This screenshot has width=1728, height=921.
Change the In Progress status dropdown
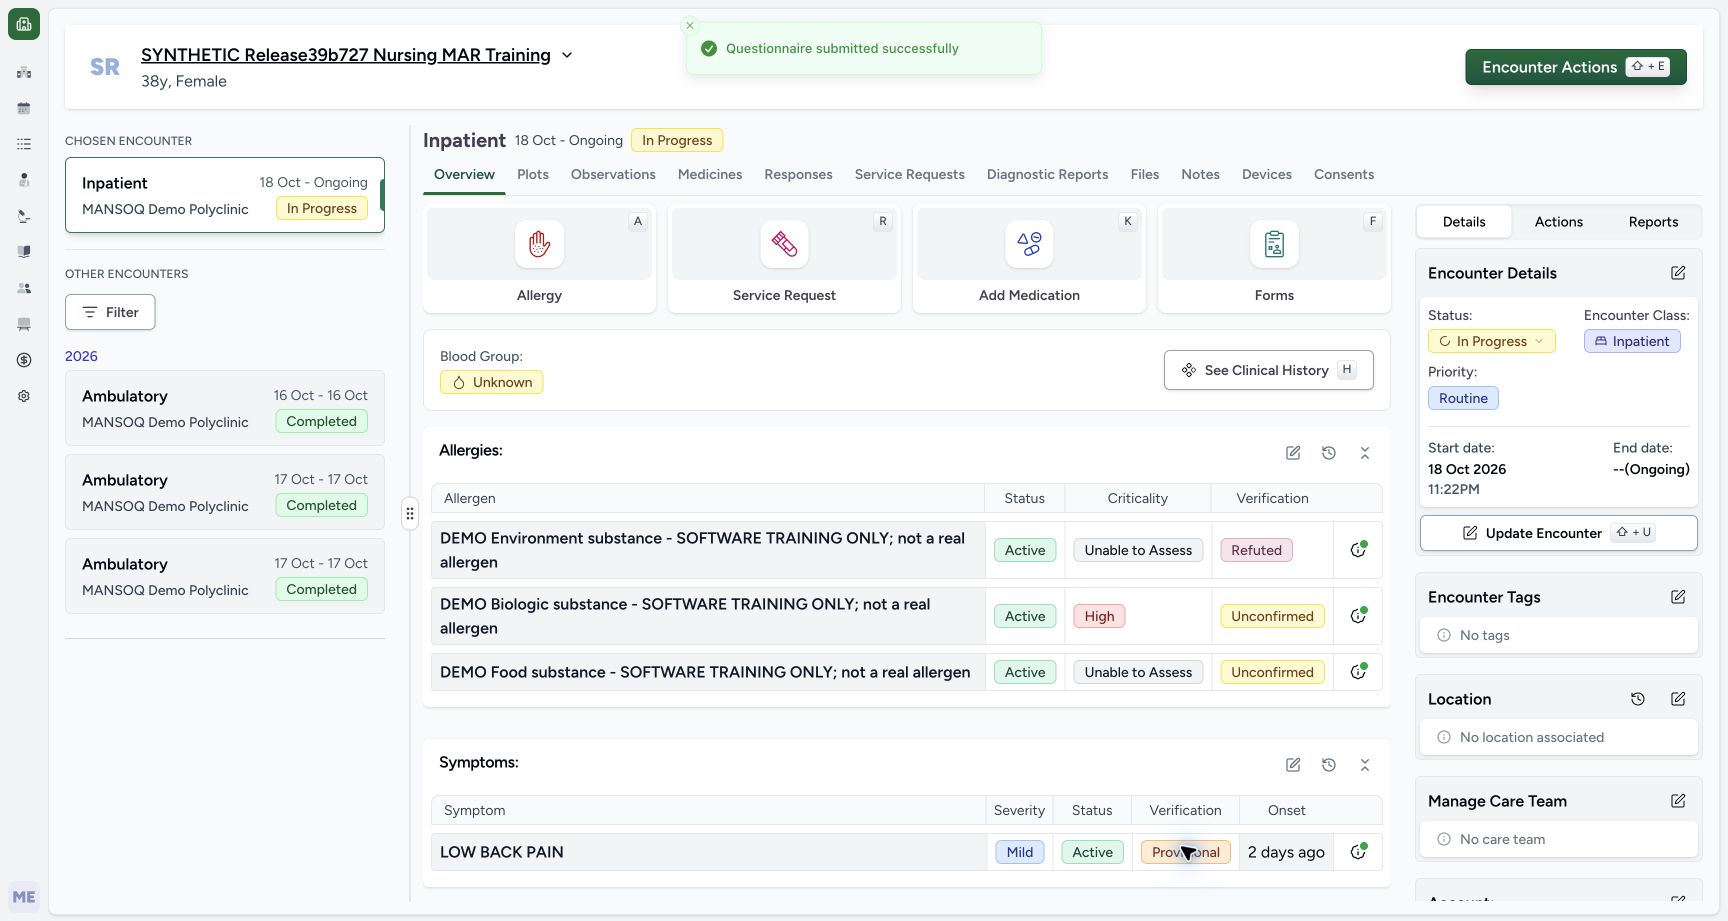click(1491, 341)
